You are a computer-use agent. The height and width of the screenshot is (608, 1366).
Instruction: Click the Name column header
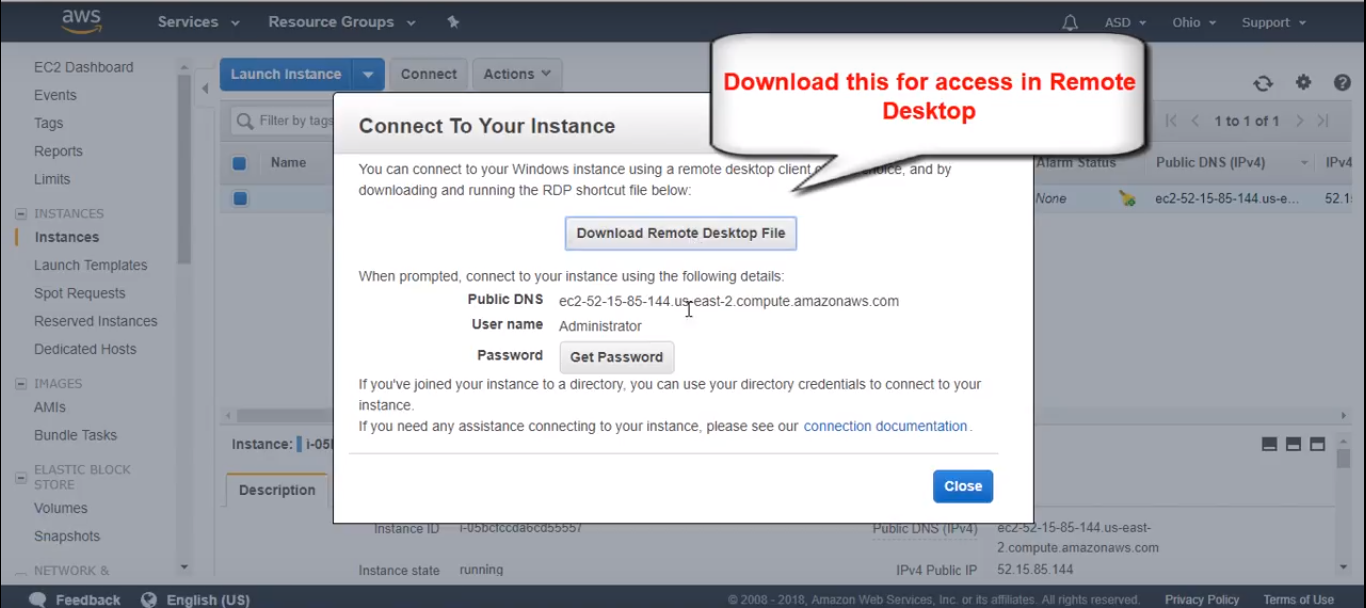pyautogui.click(x=288, y=162)
